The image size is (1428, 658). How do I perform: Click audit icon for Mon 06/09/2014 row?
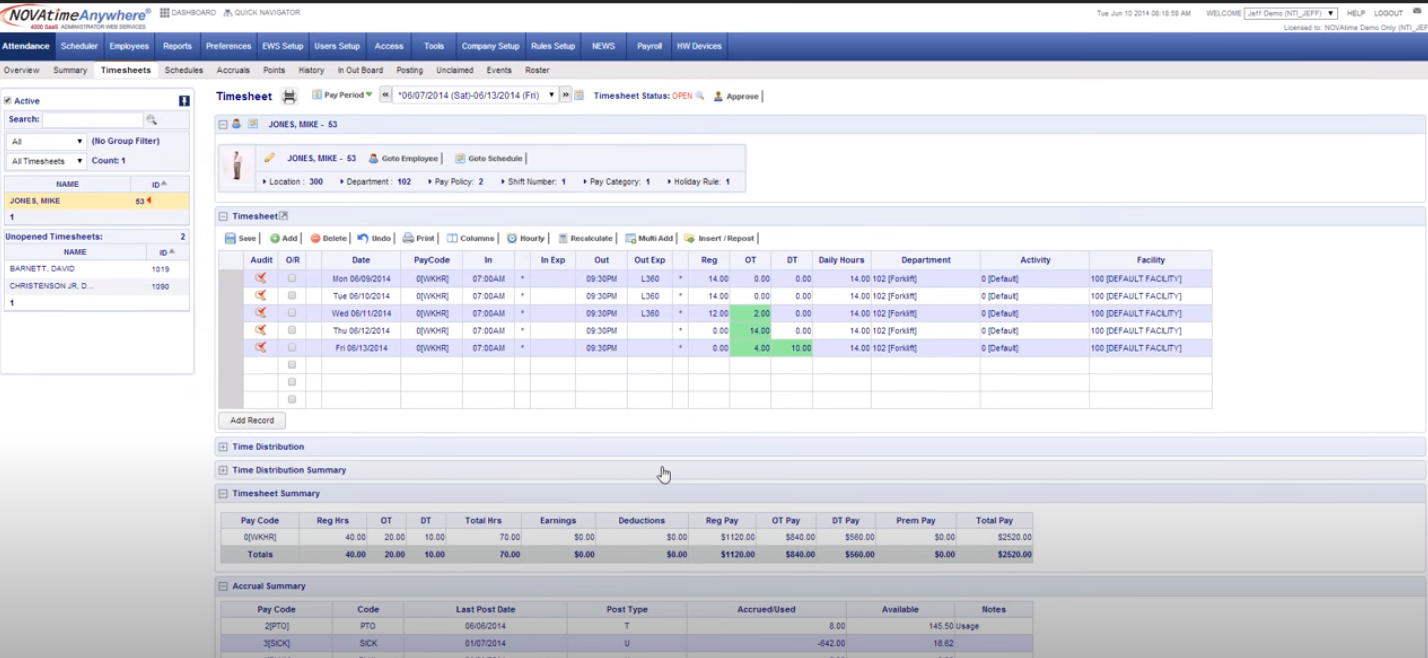point(261,278)
